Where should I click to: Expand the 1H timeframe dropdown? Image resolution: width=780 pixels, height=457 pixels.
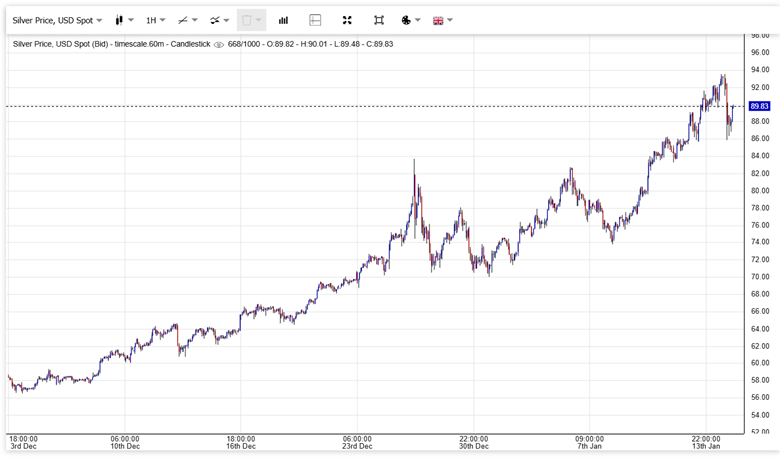(x=155, y=20)
